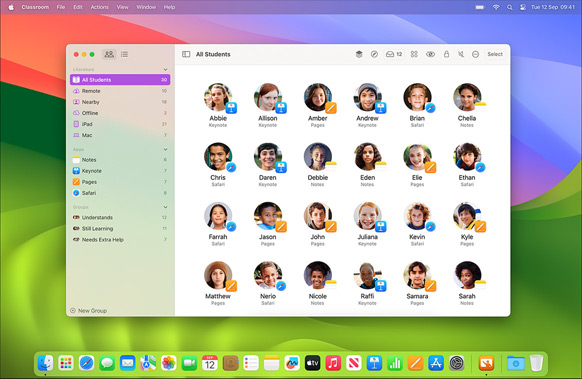Click the Select button in the toolbar
The height and width of the screenshot is (379, 582).
click(495, 54)
